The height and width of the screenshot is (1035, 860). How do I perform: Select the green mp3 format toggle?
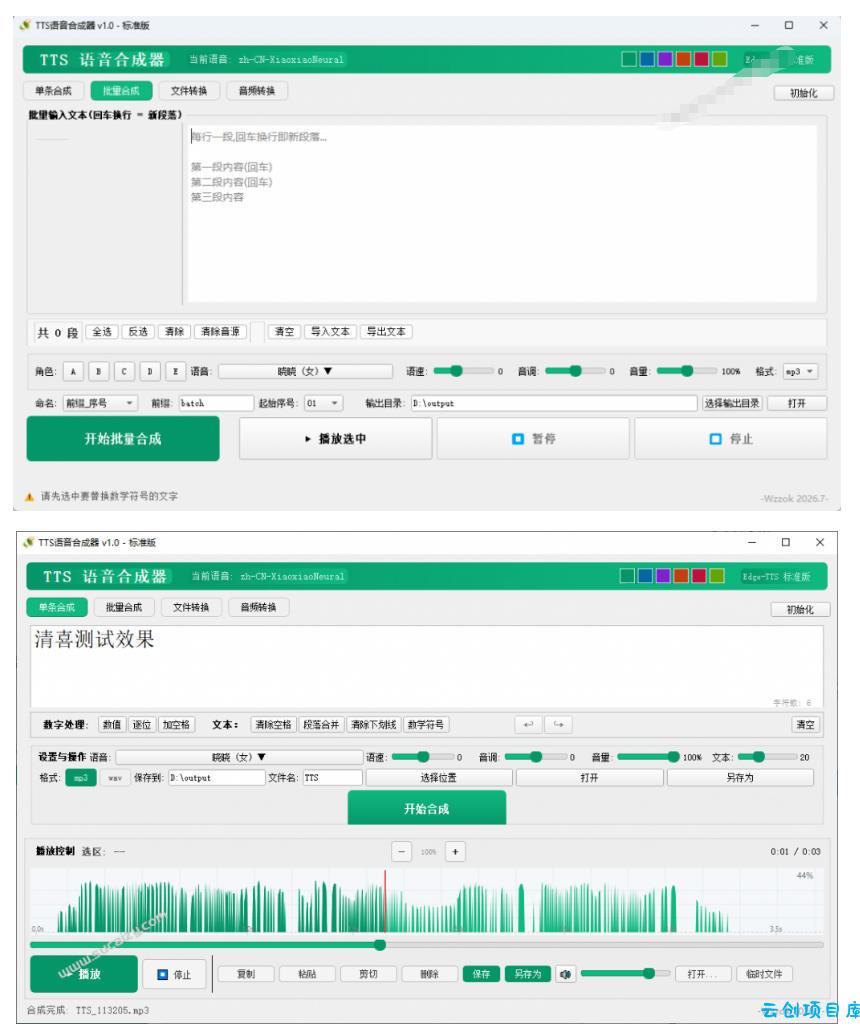click(81, 778)
